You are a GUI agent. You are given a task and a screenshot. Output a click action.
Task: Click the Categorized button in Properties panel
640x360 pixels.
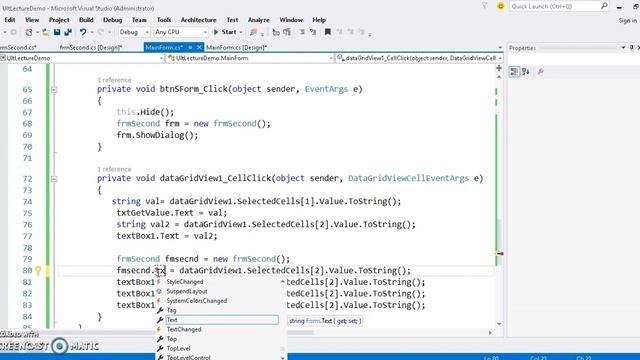pos(514,72)
